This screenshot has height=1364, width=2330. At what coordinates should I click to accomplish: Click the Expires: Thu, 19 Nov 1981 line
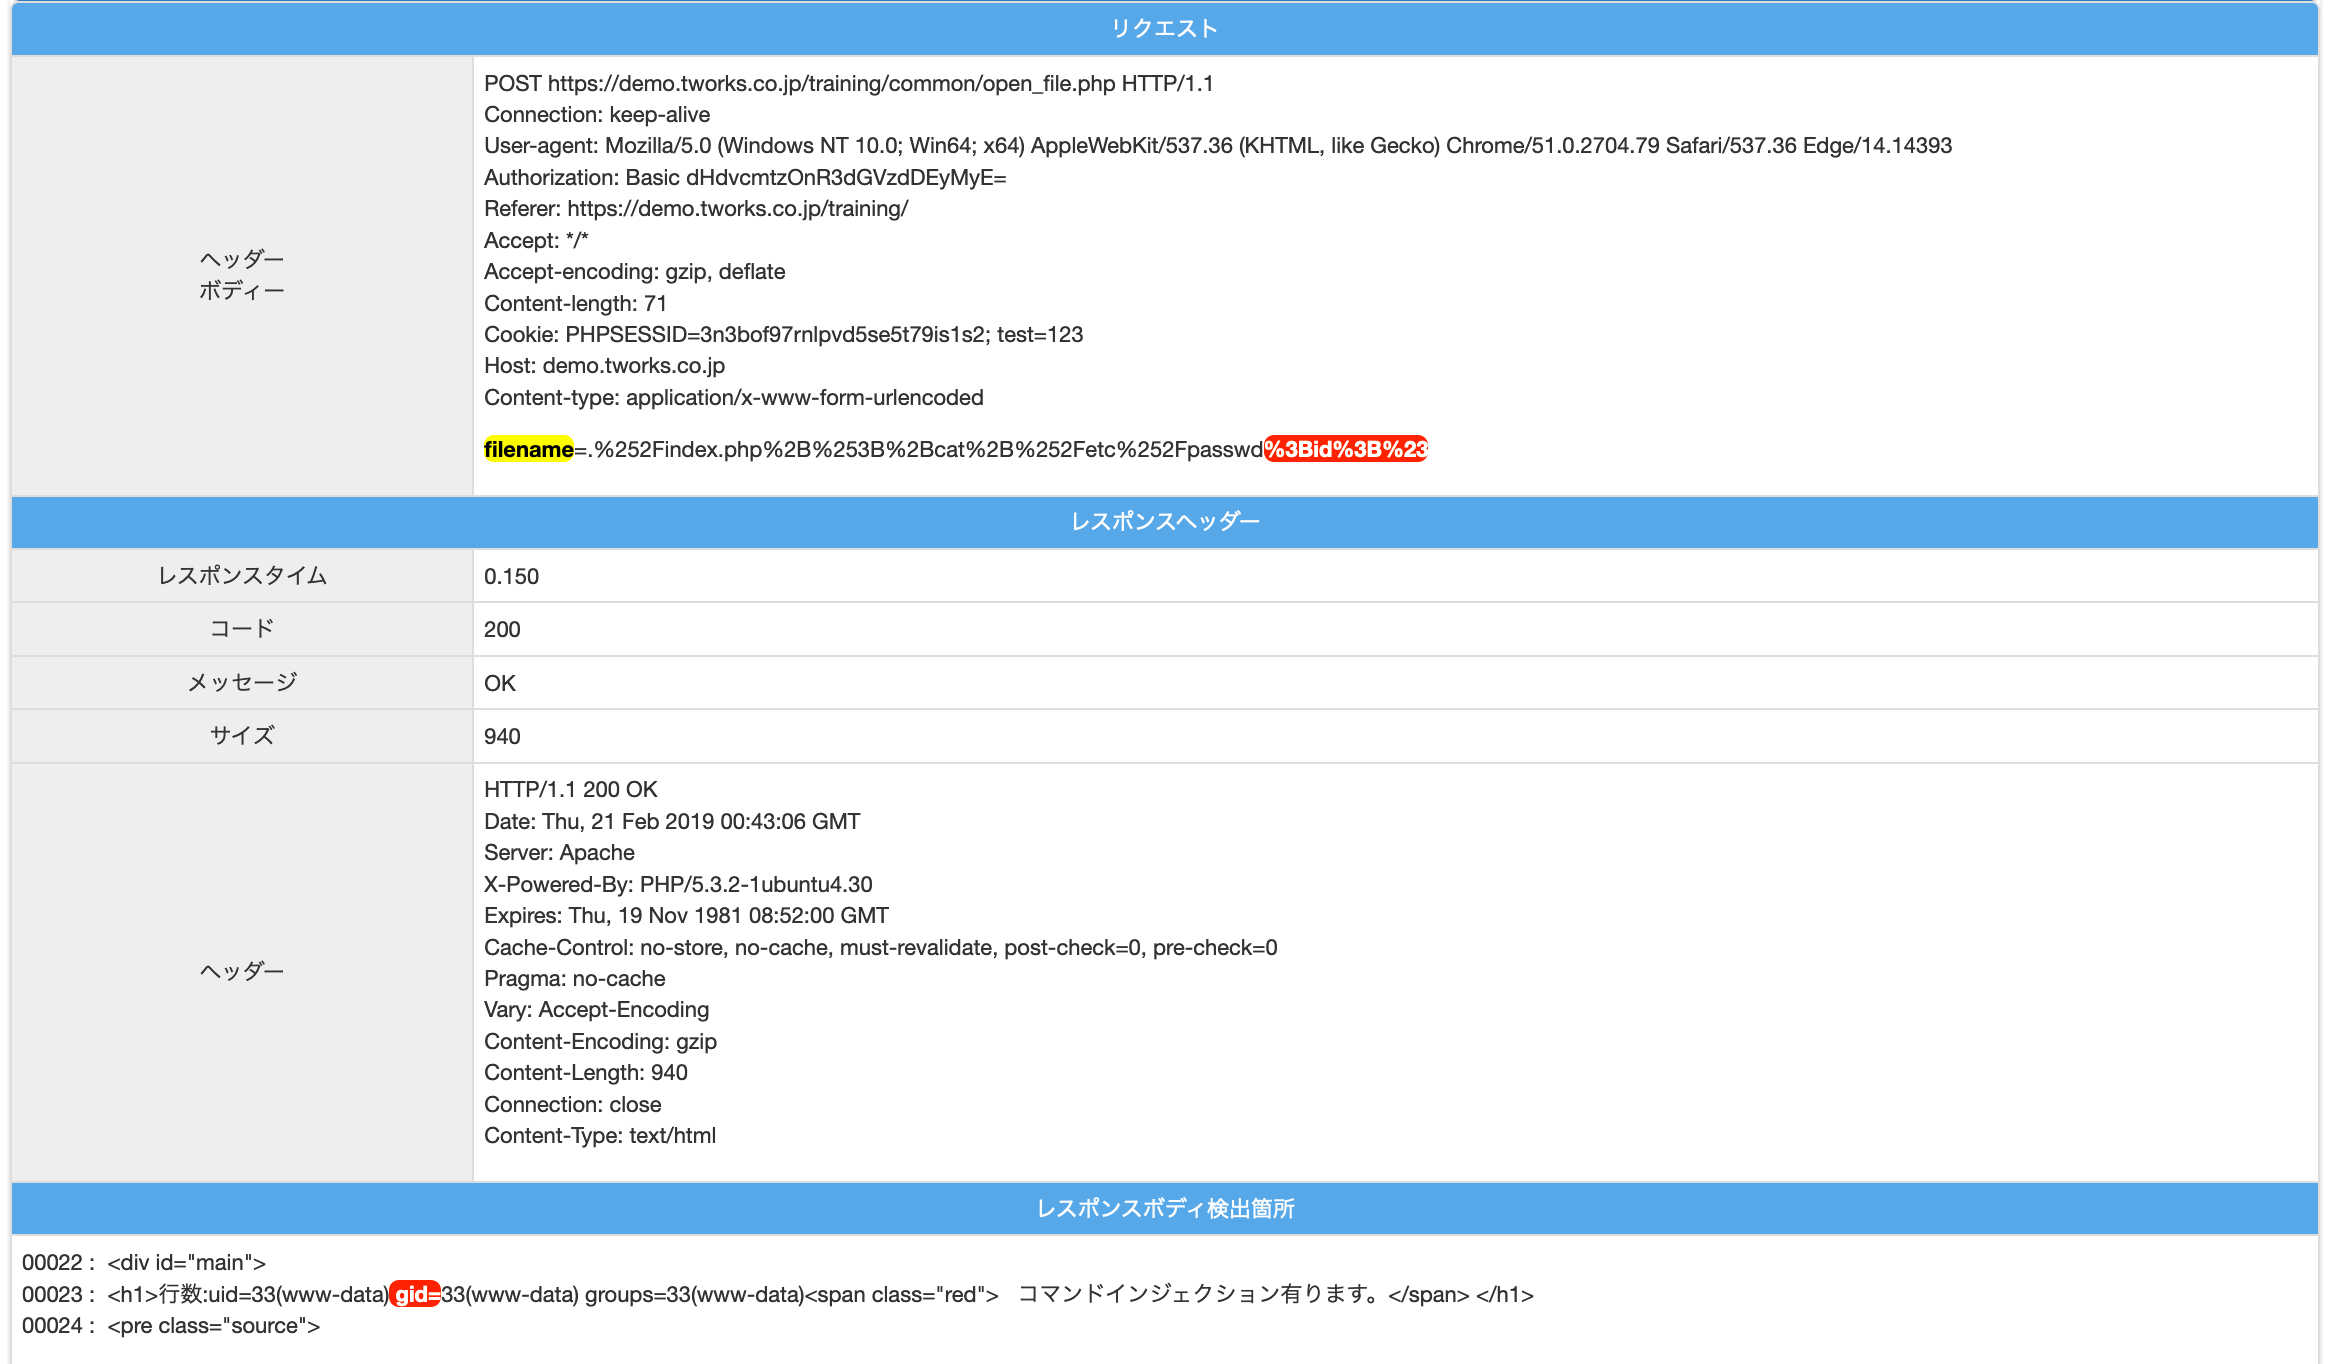(686, 915)
